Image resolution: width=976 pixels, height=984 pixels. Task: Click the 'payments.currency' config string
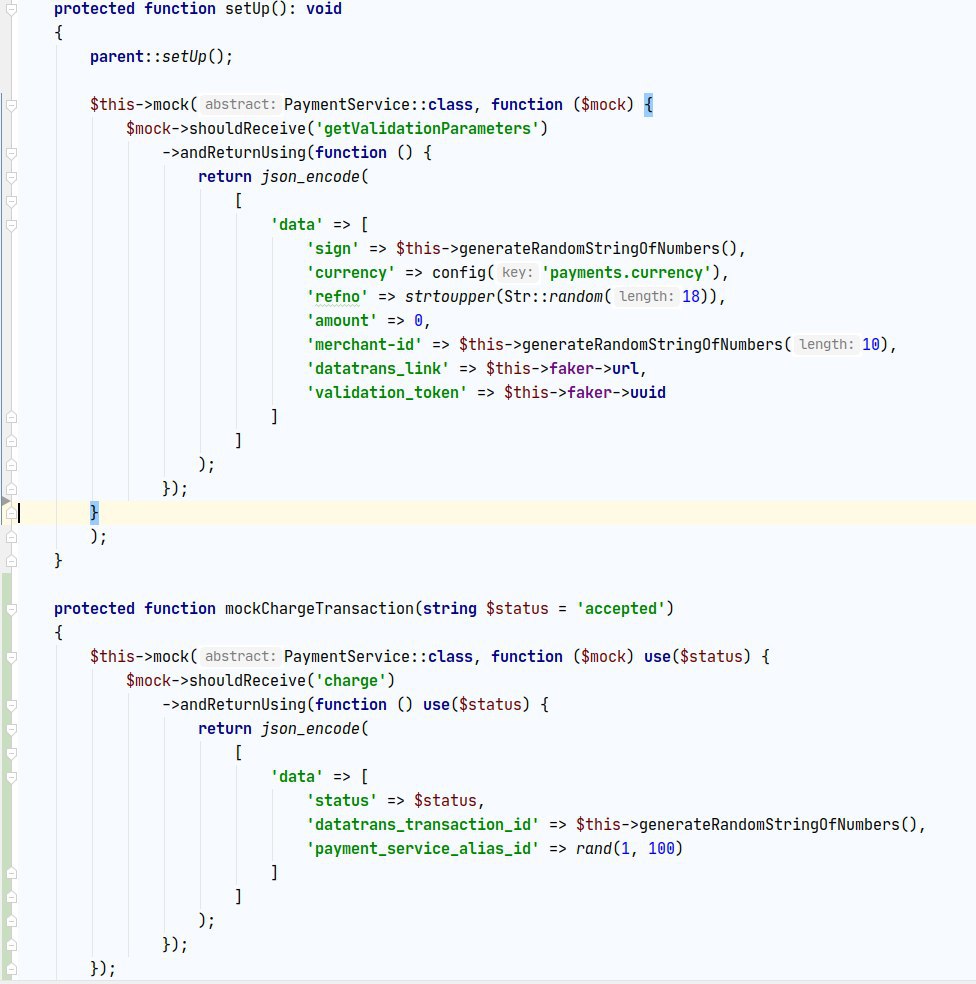tap(626, 272)
